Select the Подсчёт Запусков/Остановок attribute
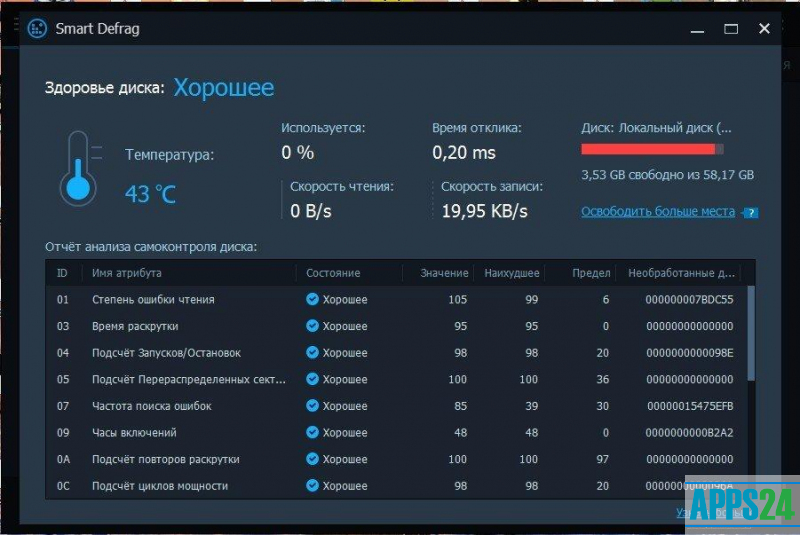800x535 pixels. click(x=166, y=352)
